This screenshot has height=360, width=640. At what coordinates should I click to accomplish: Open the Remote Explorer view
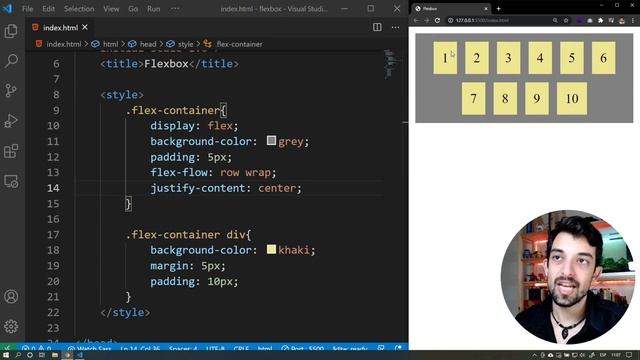click(11, 181)
